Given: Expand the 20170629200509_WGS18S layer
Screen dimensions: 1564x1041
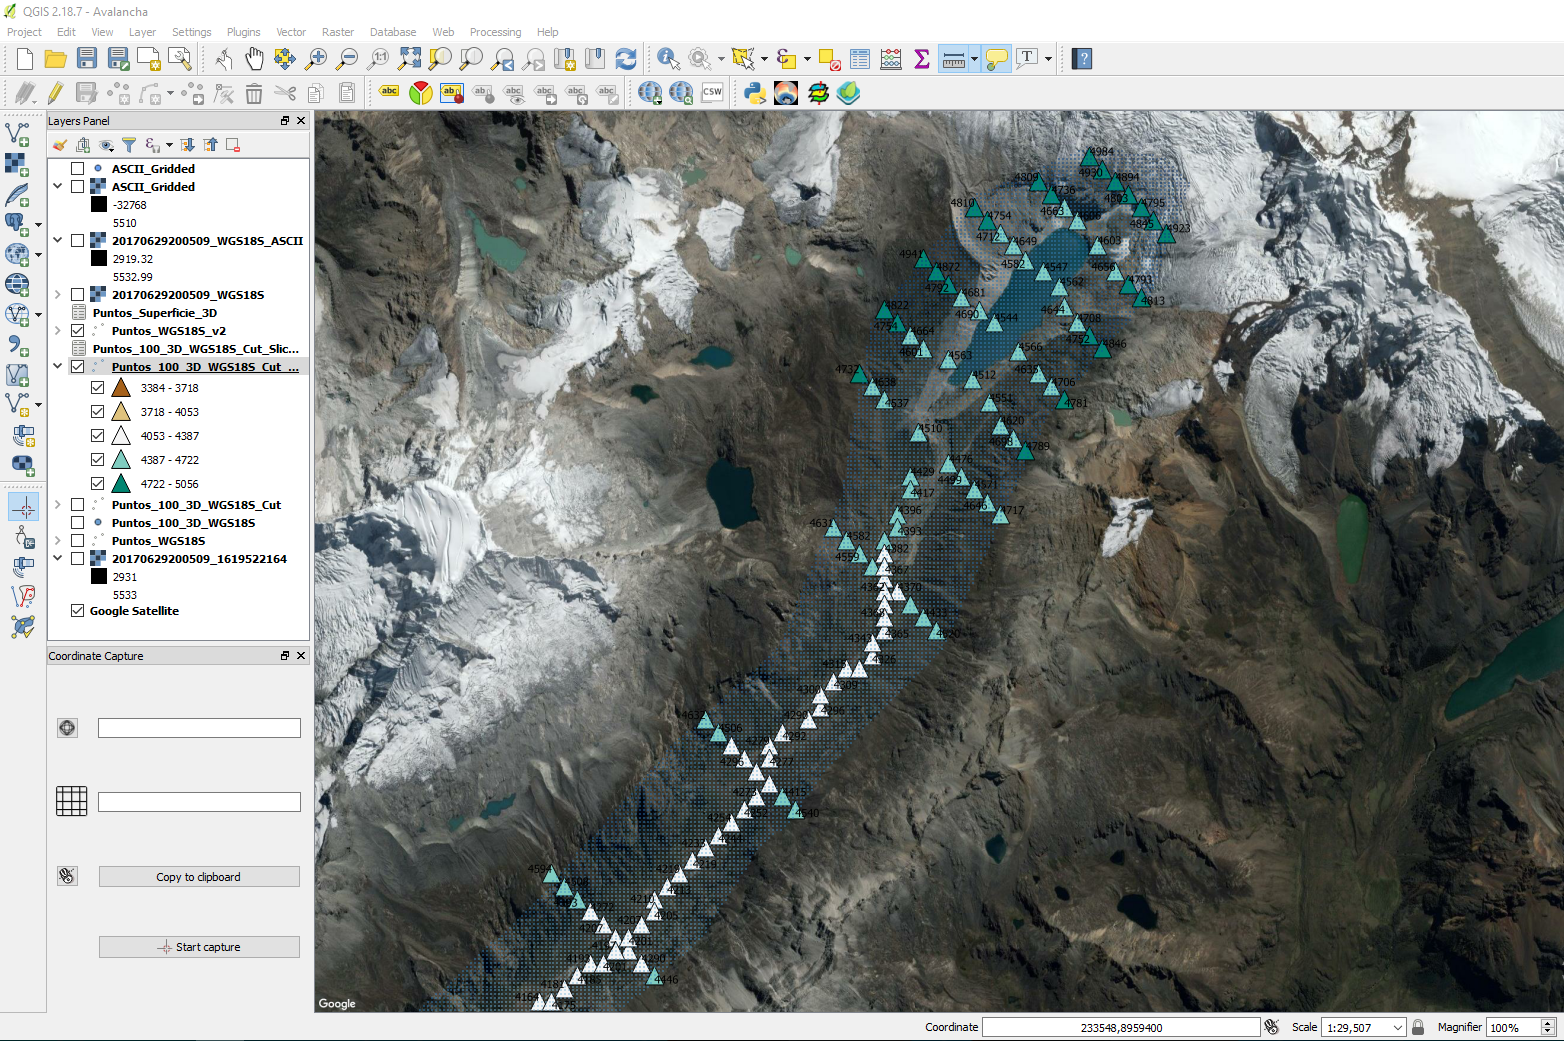Looking at the screenshot, I should (x=58, y=295).
